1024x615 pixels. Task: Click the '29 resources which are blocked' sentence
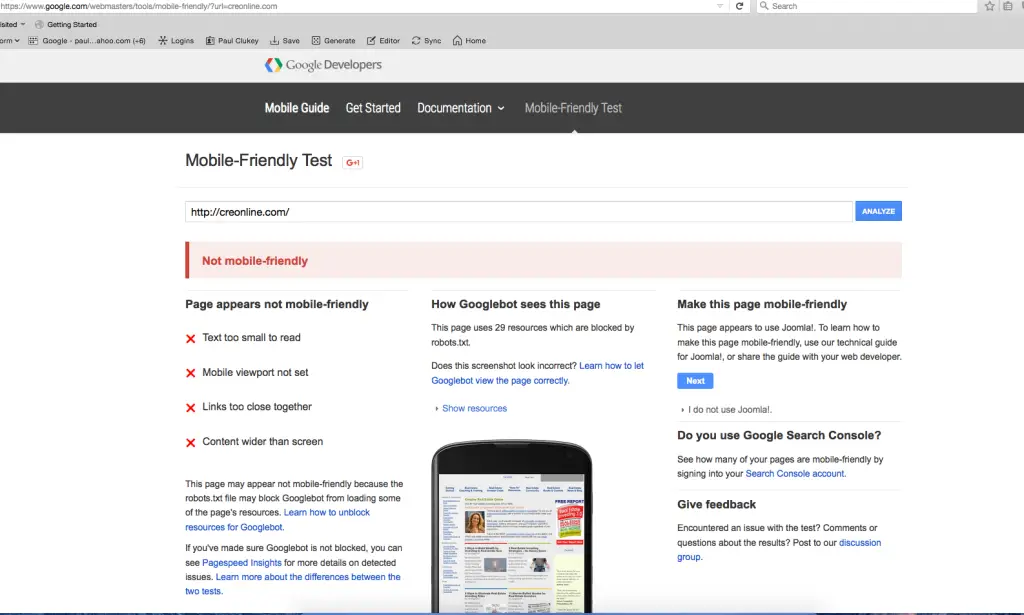pyautogui.click(x=533, y=335)
